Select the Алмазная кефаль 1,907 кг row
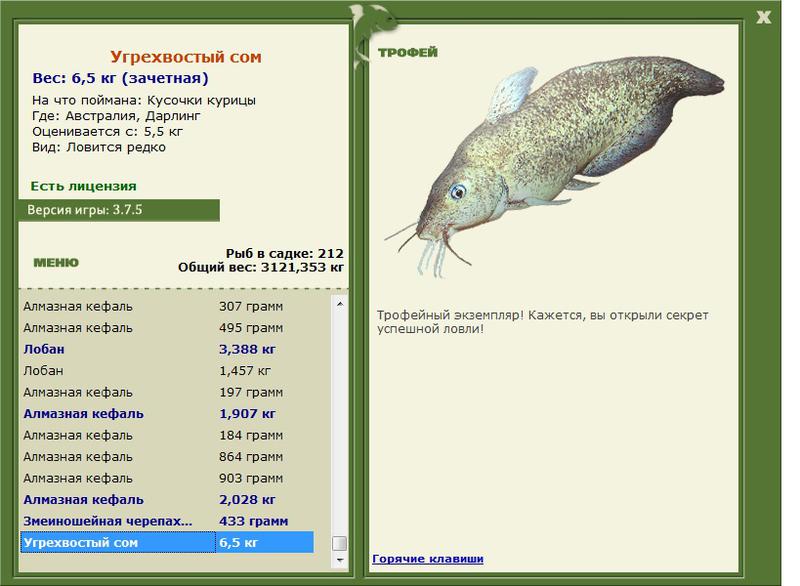Screen dimensions: 800x586 tap(167, 414)
